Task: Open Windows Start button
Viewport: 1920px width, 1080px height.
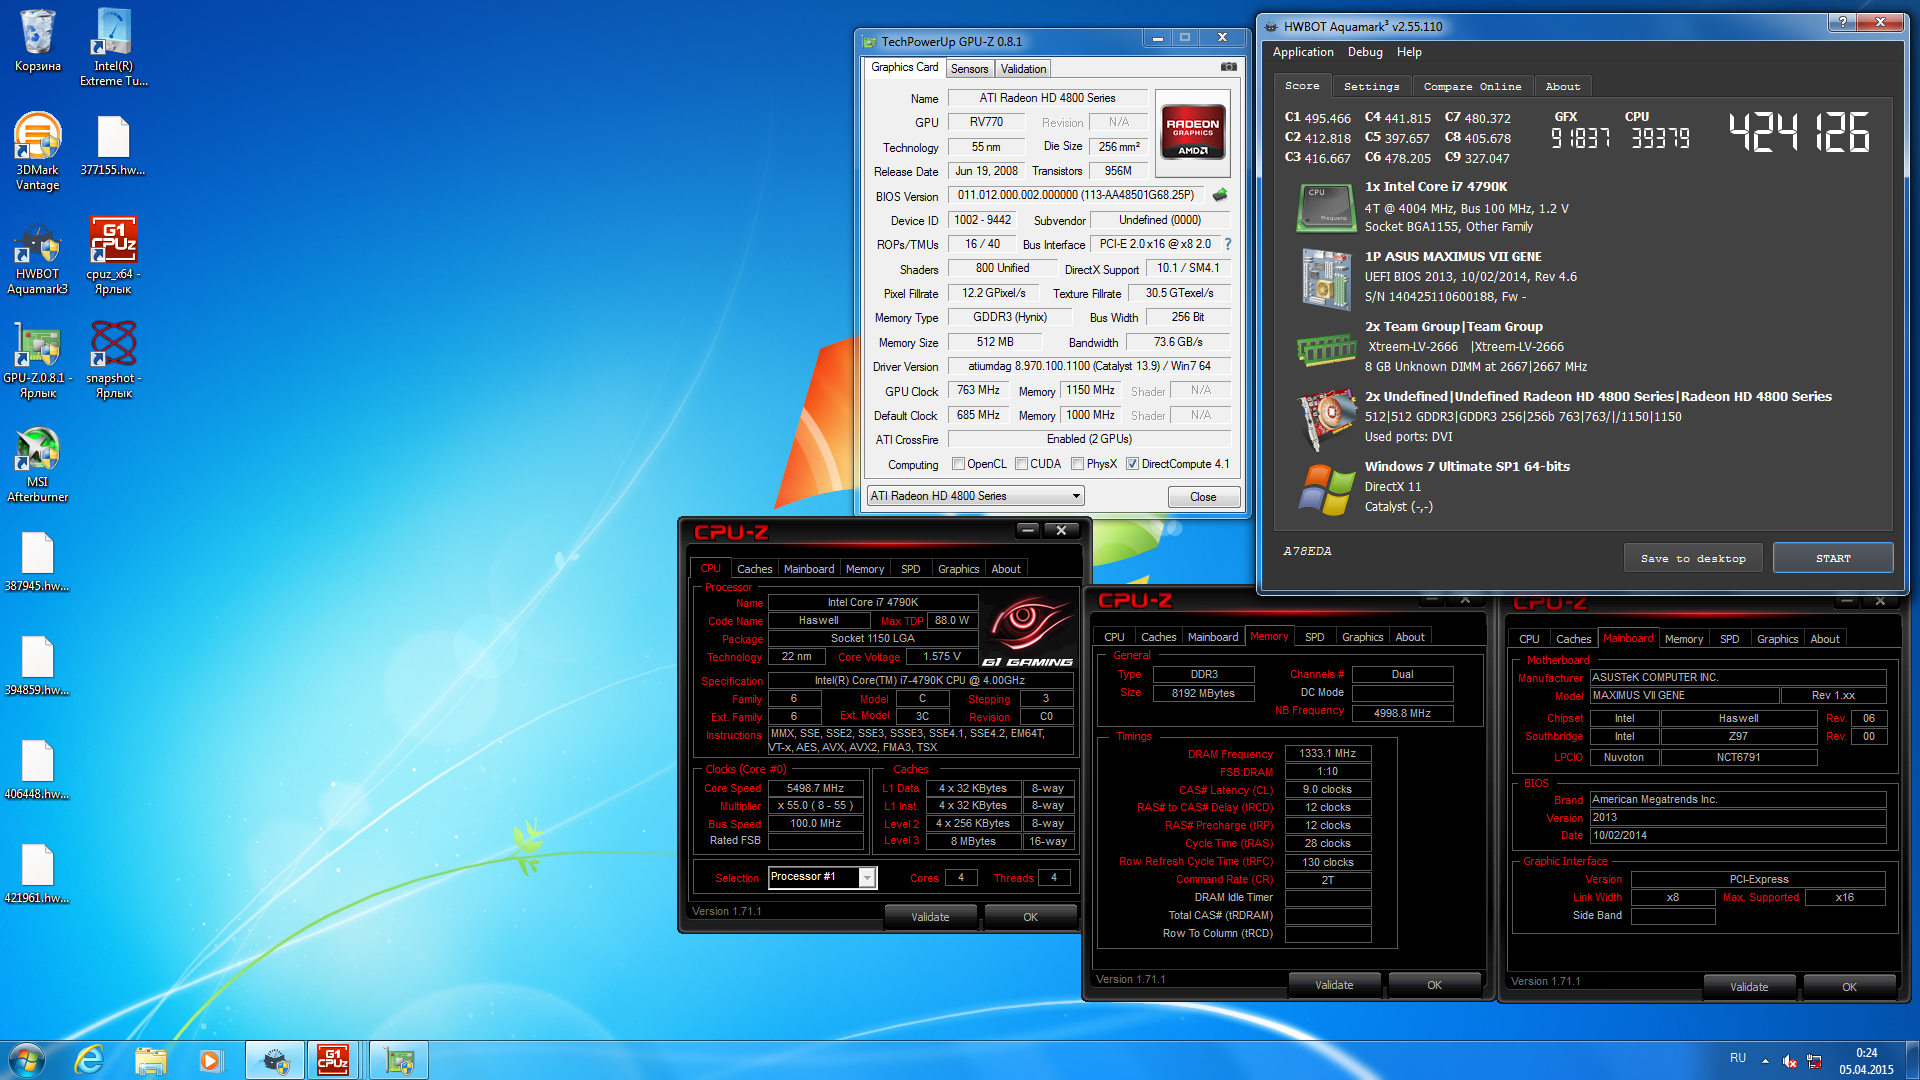Action: (27, 1060)
